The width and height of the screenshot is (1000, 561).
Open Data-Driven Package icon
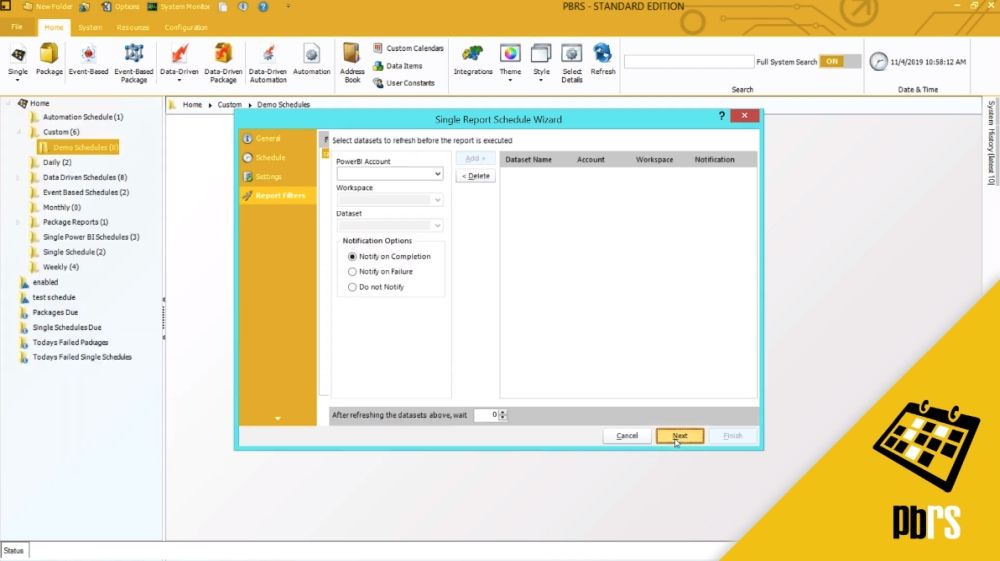[223, 63]
